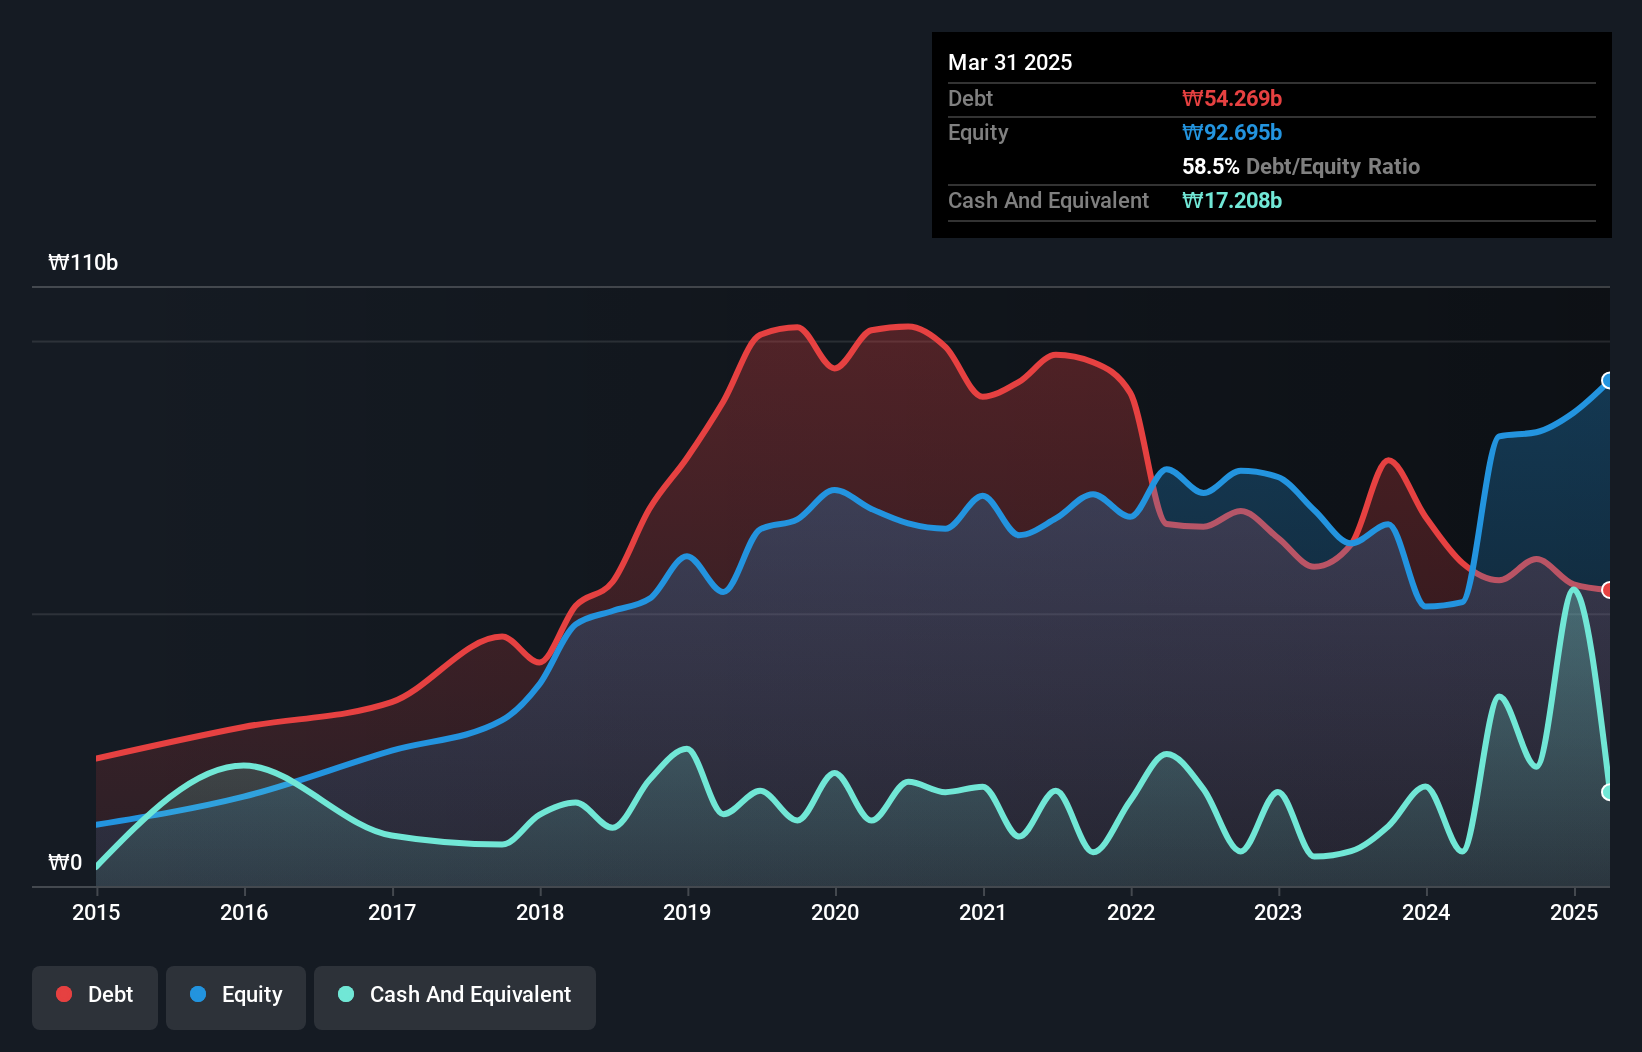Select the blue Equity endpoint marker on the chart

pyautogui.click(x=1608, y=380)
